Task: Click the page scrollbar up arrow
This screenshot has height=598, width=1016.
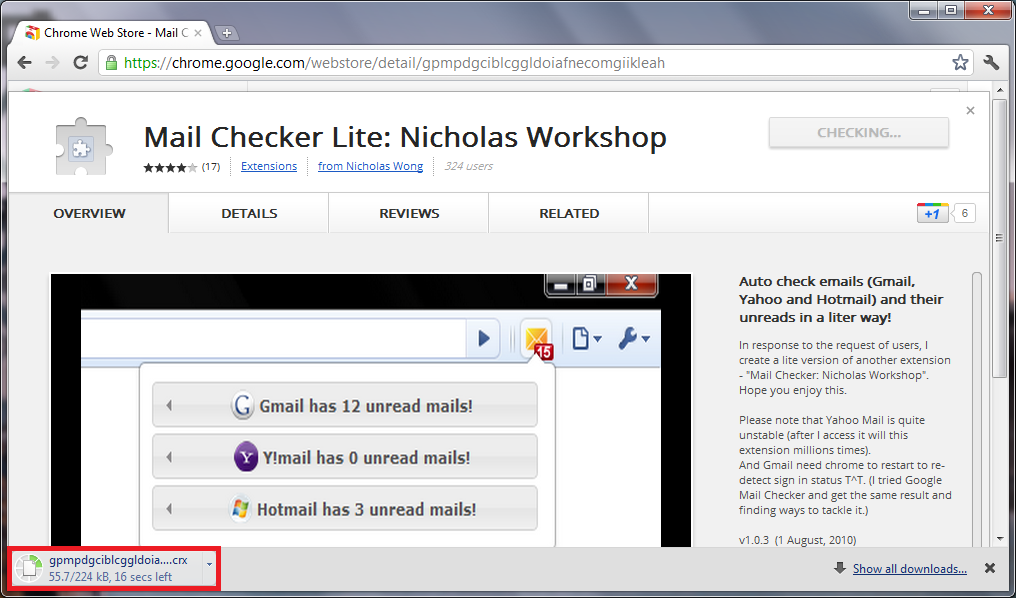Action: (x=1000, y=90)
